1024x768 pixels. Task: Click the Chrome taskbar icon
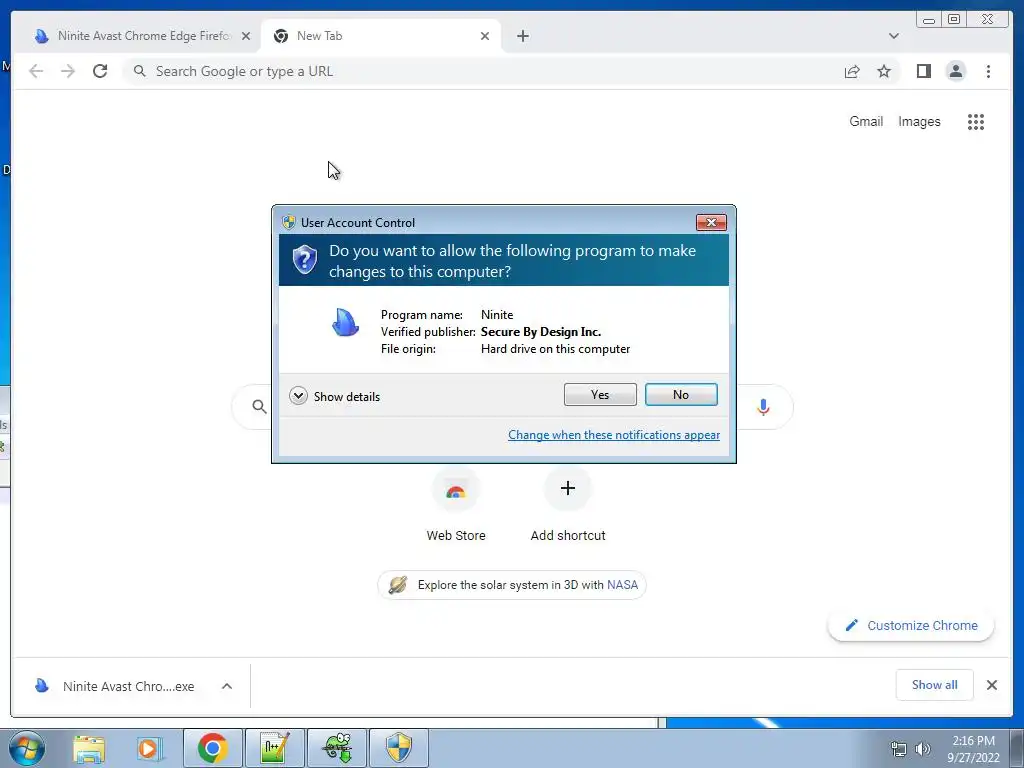click(213, 748)
